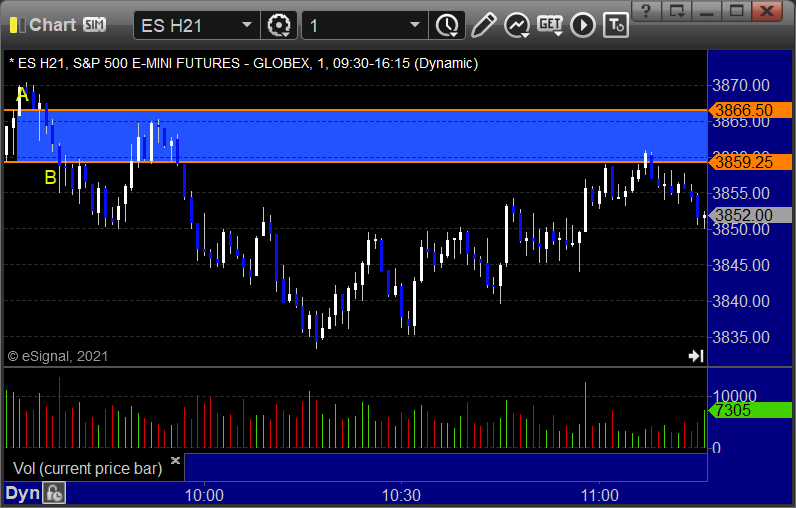Click the 11:00 time axis label
The image size is (796, 508).
click(x=599, y=495)
